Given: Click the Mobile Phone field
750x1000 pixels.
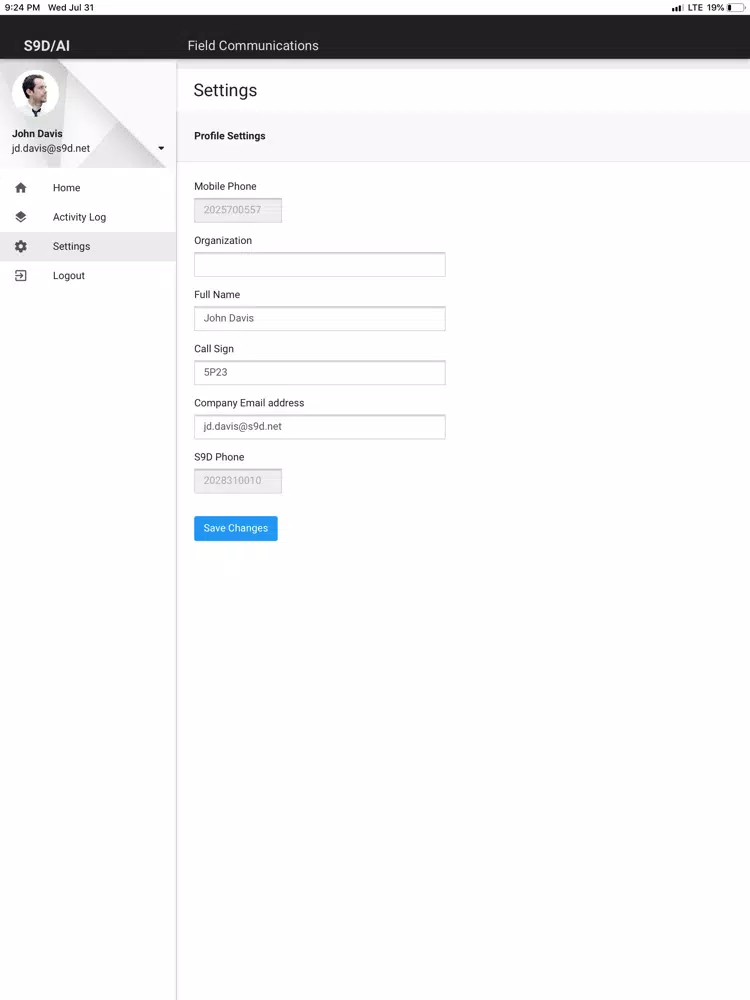Looking at the screenshot, I should pos(238,210).
